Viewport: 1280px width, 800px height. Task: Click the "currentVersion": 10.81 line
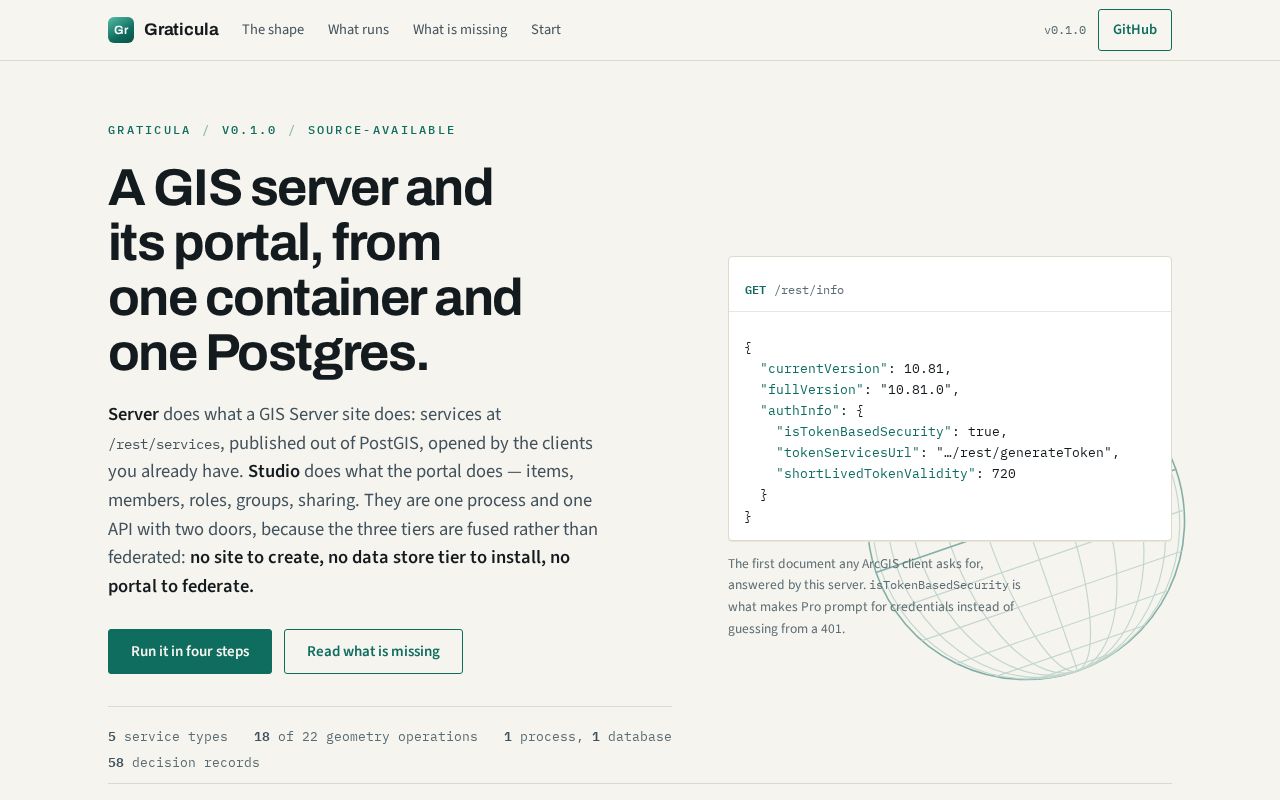(x=856, y=369)
